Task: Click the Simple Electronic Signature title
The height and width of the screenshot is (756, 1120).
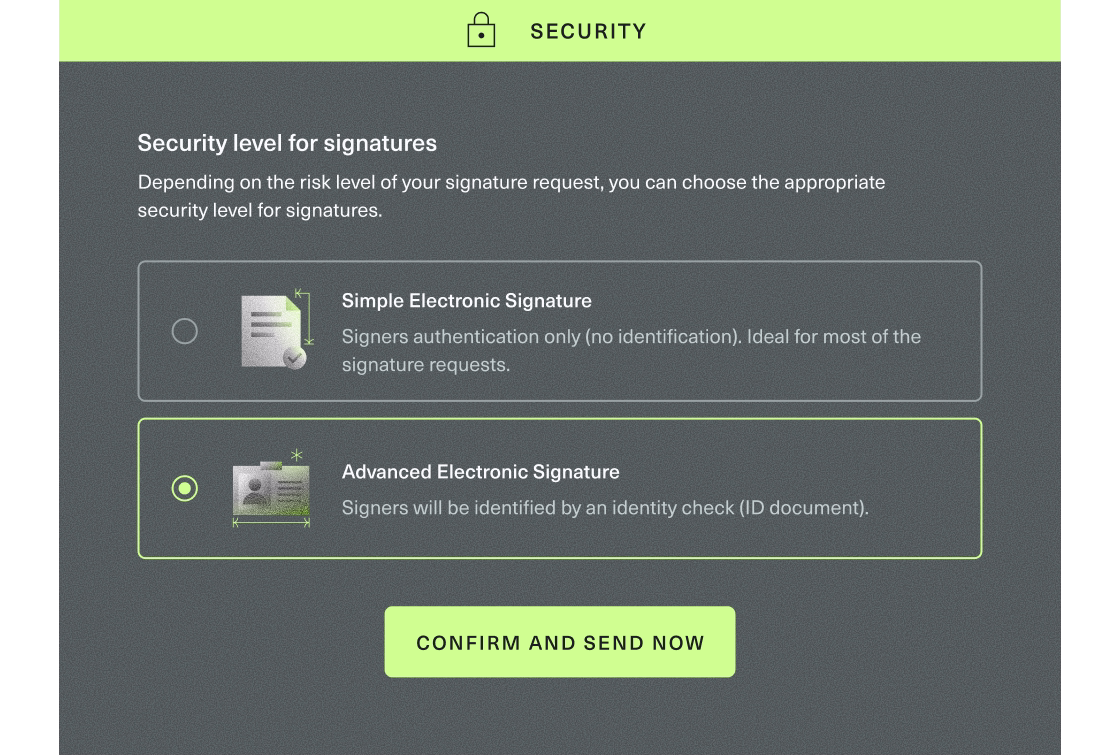Action: click(x=467, y=301)
